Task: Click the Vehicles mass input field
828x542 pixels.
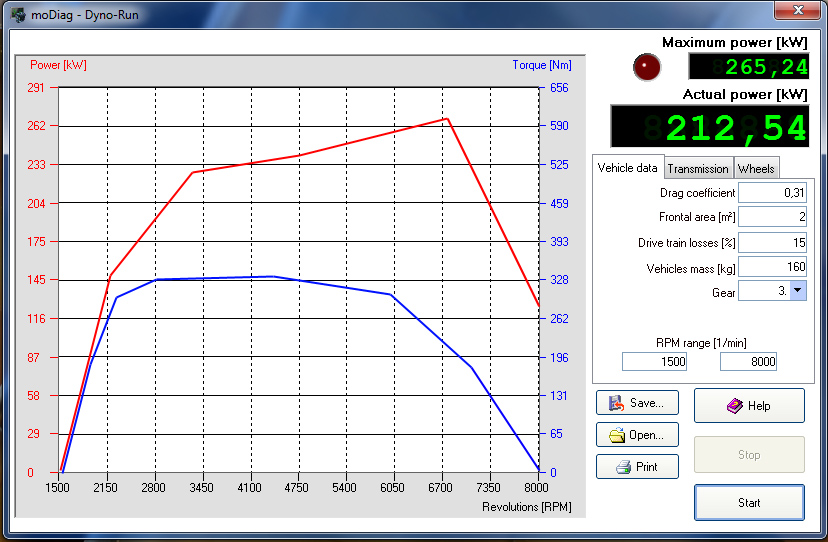Action: (772, 267)
